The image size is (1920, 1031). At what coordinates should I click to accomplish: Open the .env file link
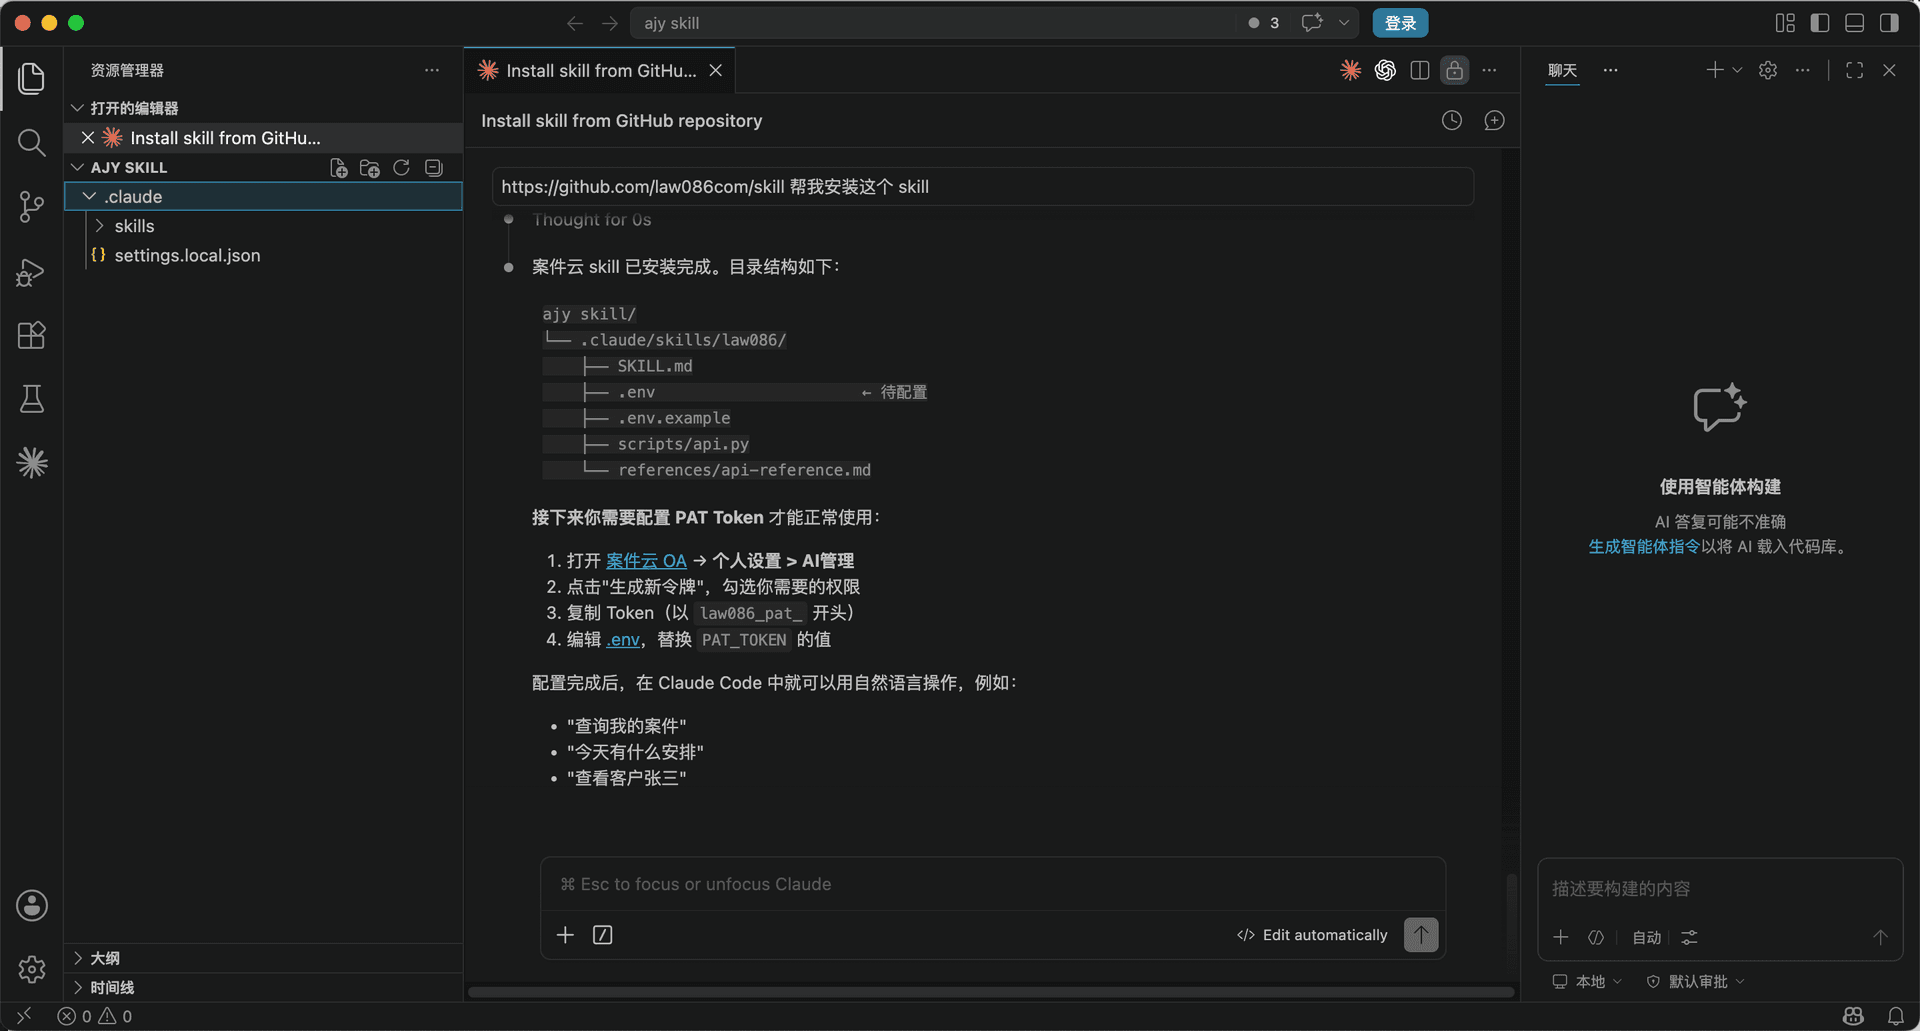(x=623, y=640)
